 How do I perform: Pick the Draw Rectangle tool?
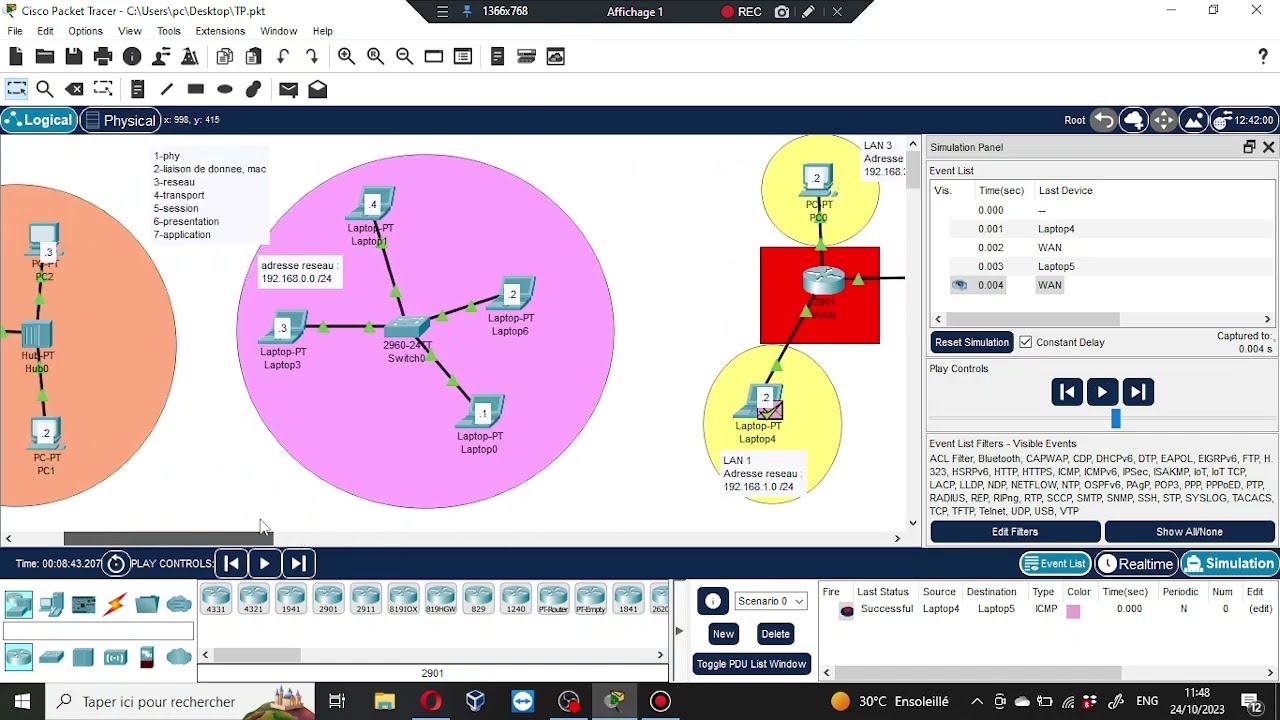tap(196, 89)
